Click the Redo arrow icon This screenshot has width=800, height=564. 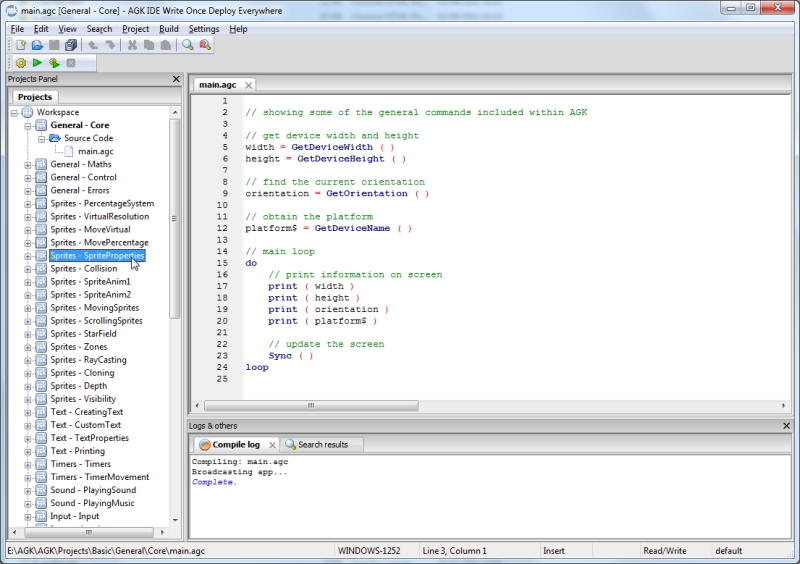(110, 45)
